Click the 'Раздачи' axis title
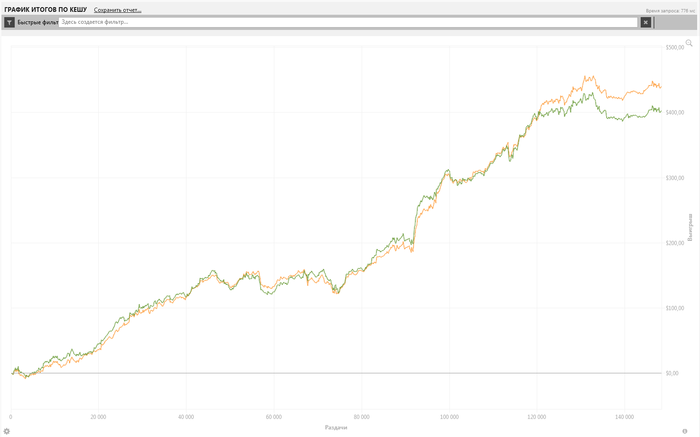700x437 pixels. tap(336, 428)
